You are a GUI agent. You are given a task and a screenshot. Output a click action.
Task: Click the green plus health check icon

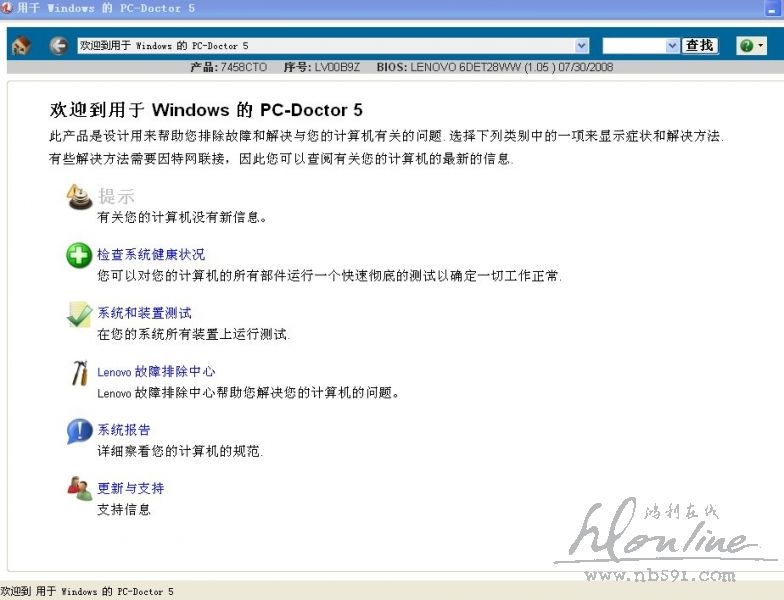tap(79, 255)
